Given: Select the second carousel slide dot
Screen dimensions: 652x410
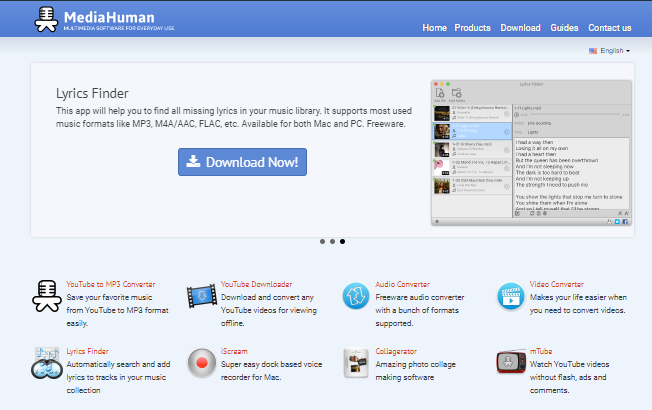Looking at the screenshot, I should tap(332, 242).
